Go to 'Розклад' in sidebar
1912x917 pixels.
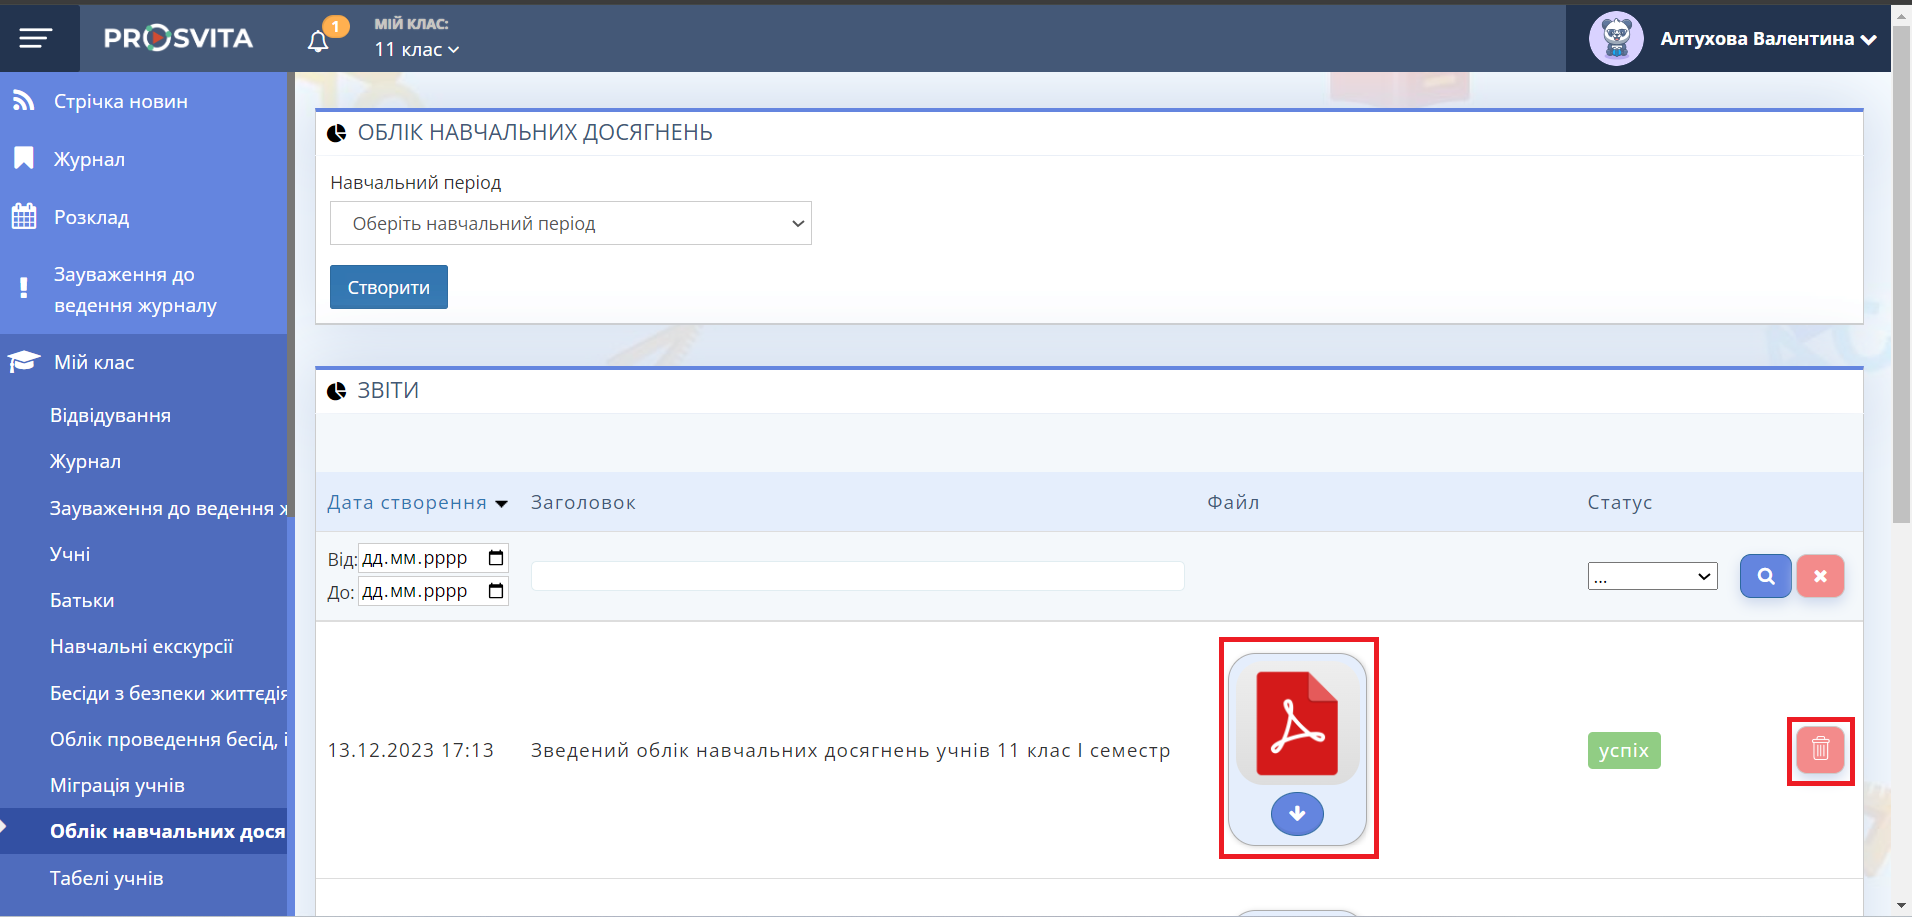[91, 217]
